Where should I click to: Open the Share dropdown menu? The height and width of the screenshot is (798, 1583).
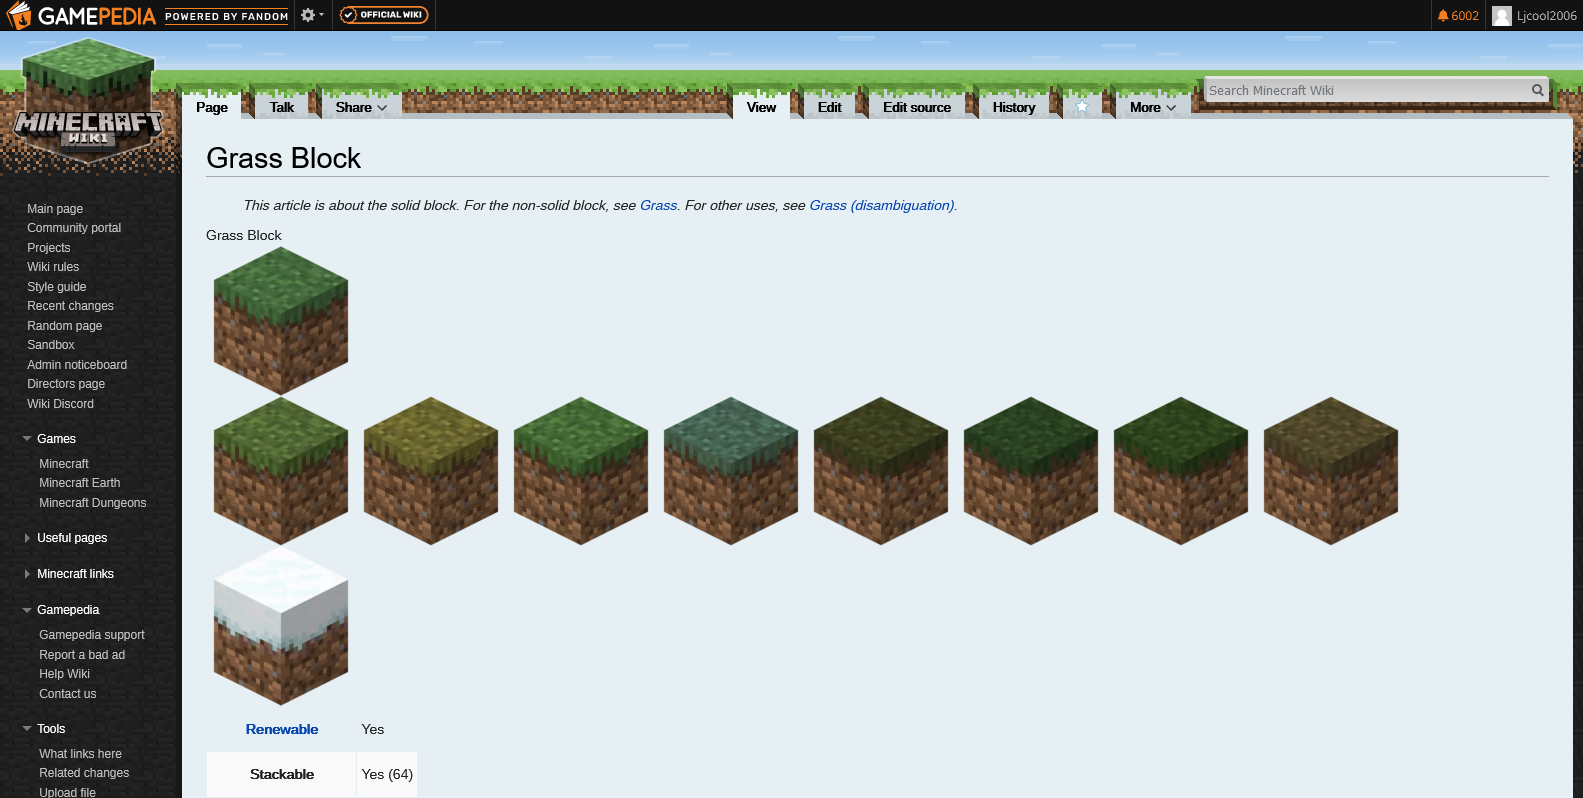361,107
